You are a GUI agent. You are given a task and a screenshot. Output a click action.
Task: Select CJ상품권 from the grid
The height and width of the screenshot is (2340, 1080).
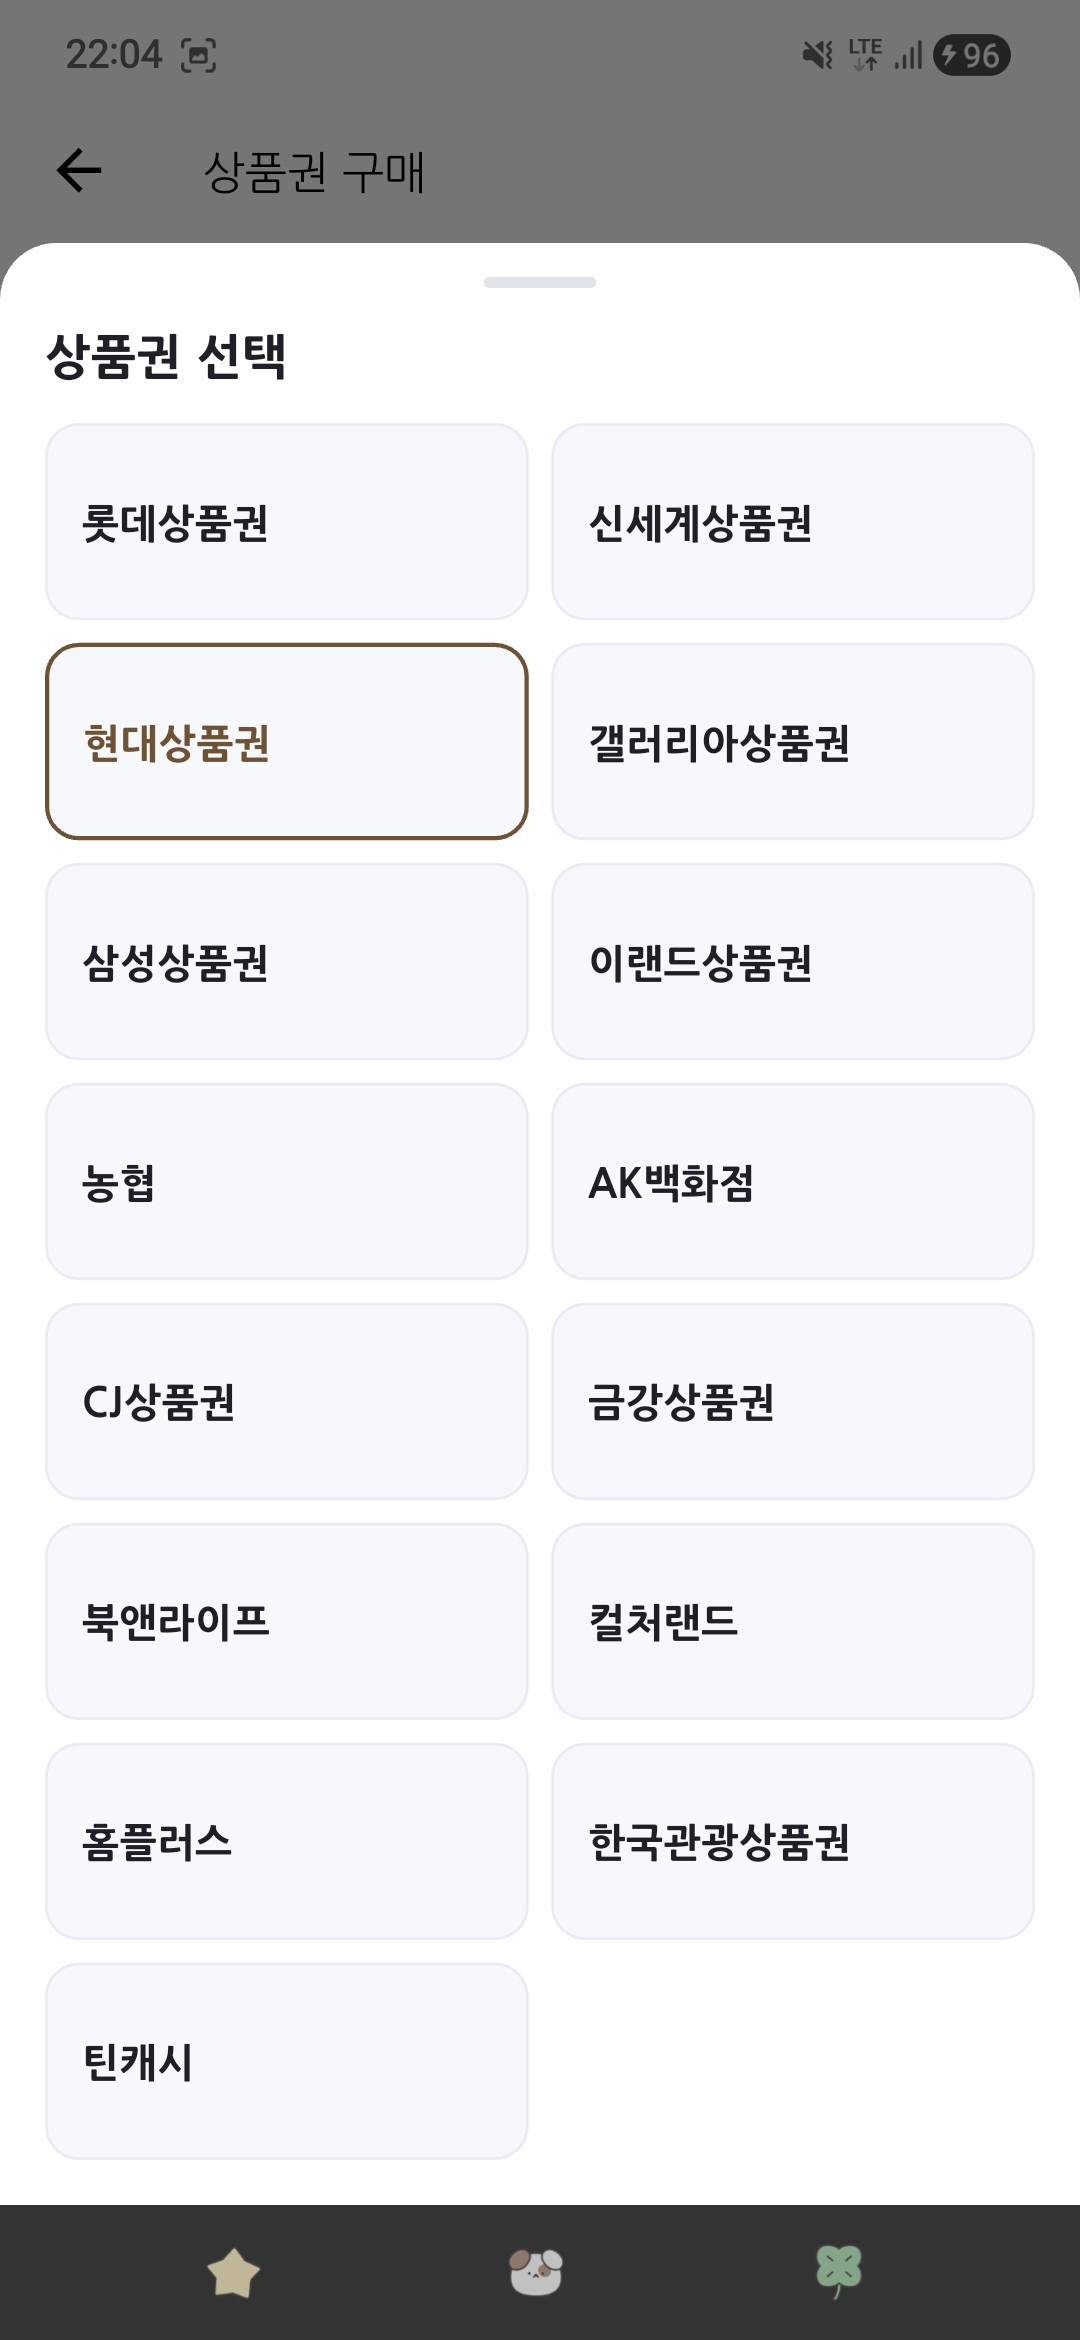click(286, 1402)
